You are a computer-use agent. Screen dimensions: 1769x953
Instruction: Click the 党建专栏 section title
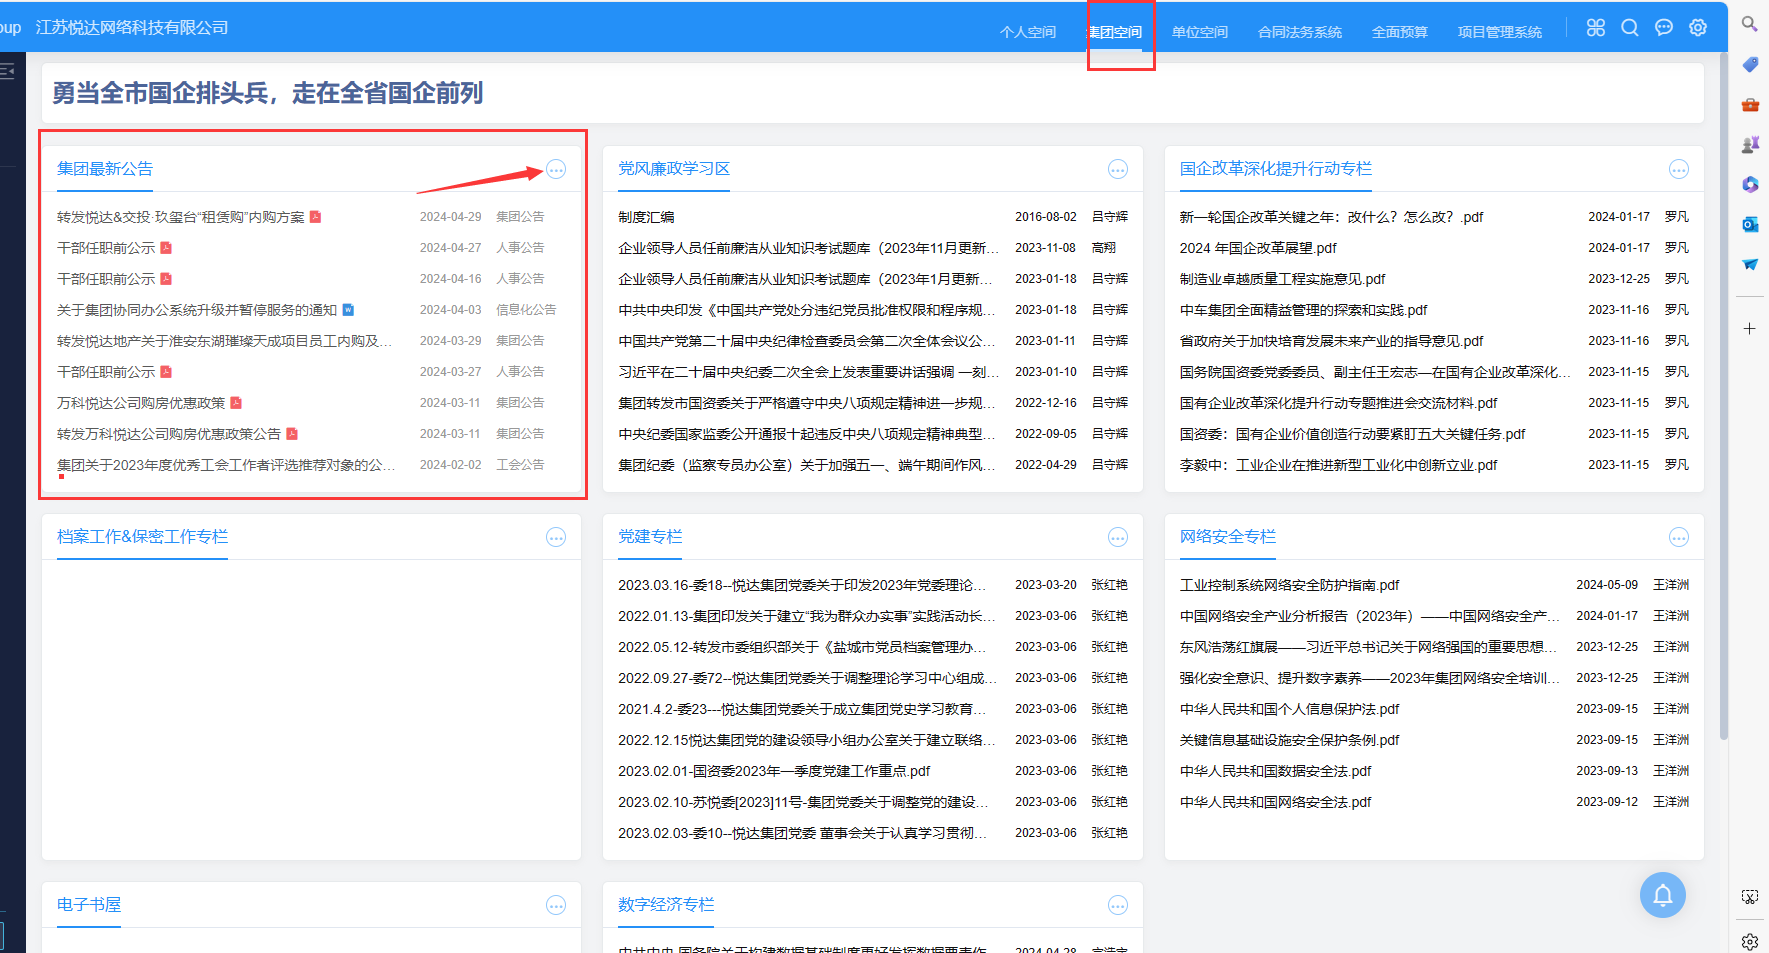click(x=650, y=537)
